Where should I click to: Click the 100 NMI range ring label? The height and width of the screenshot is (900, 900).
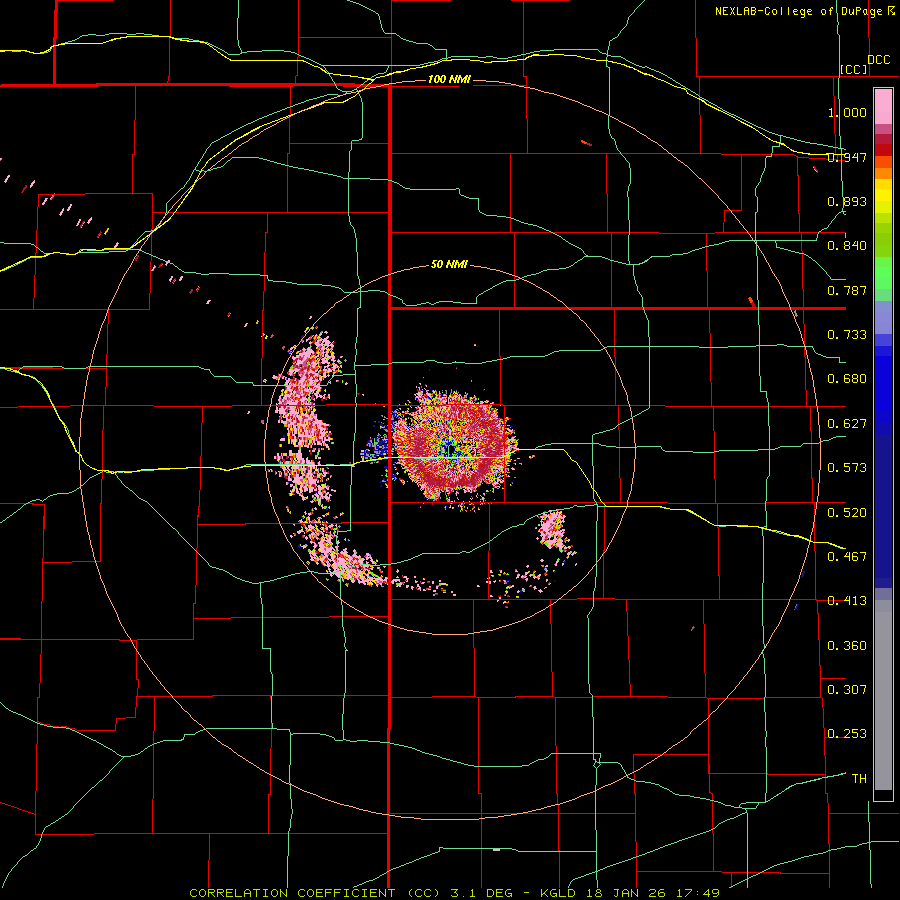[449, 79]
